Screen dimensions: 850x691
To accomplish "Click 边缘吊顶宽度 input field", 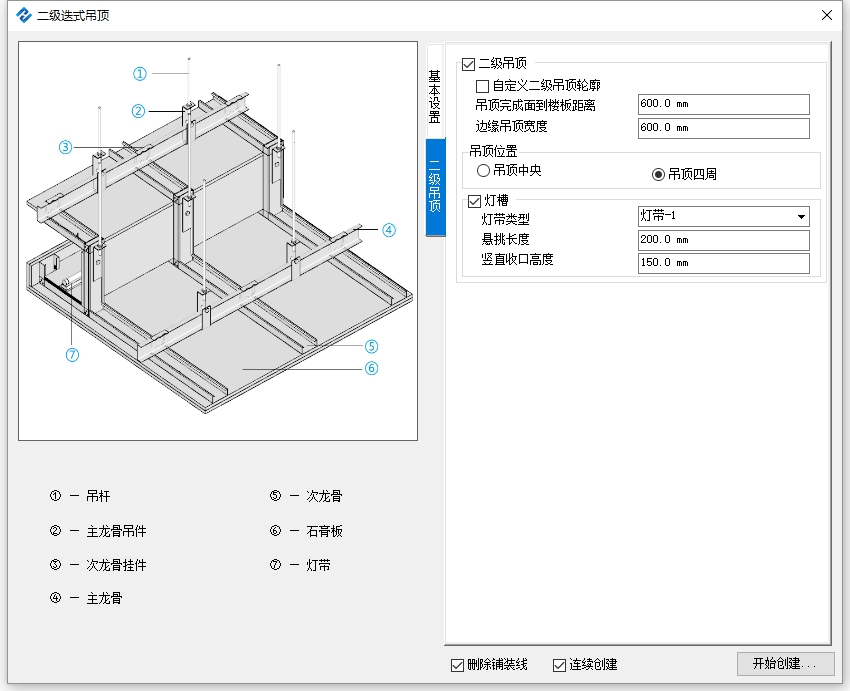I will coord(724,128).
